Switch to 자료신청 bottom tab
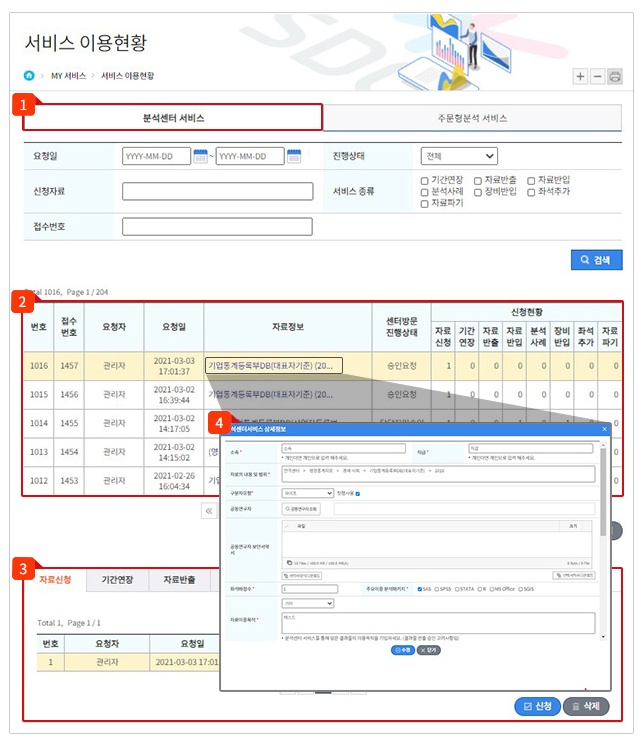The width and height of the screenshot is (643, 746). 55,579
